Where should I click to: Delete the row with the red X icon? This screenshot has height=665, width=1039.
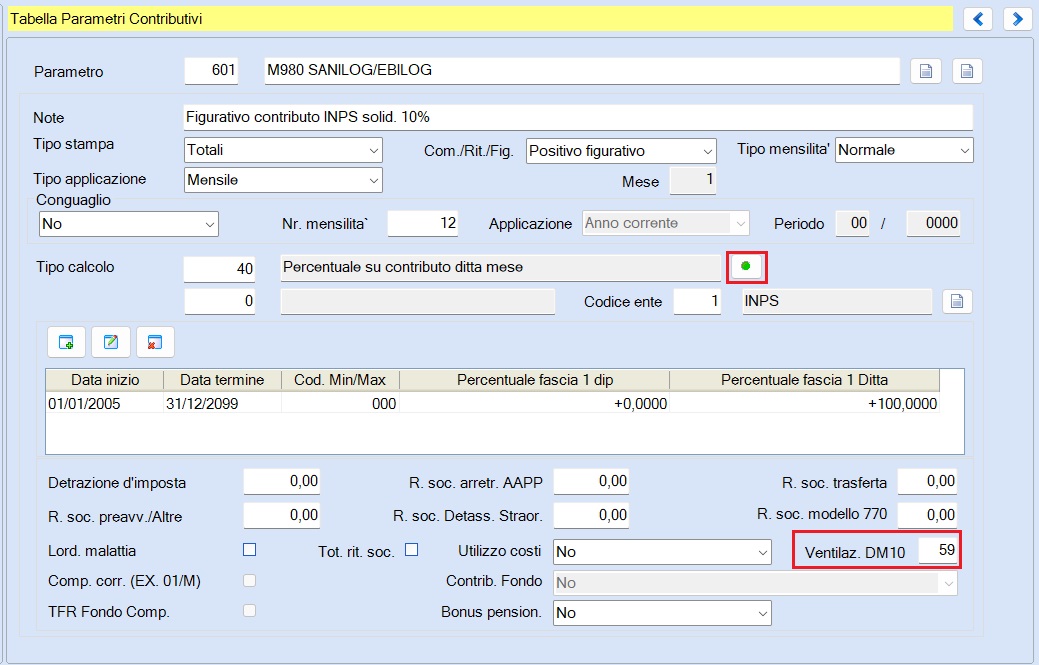(155, 342)
